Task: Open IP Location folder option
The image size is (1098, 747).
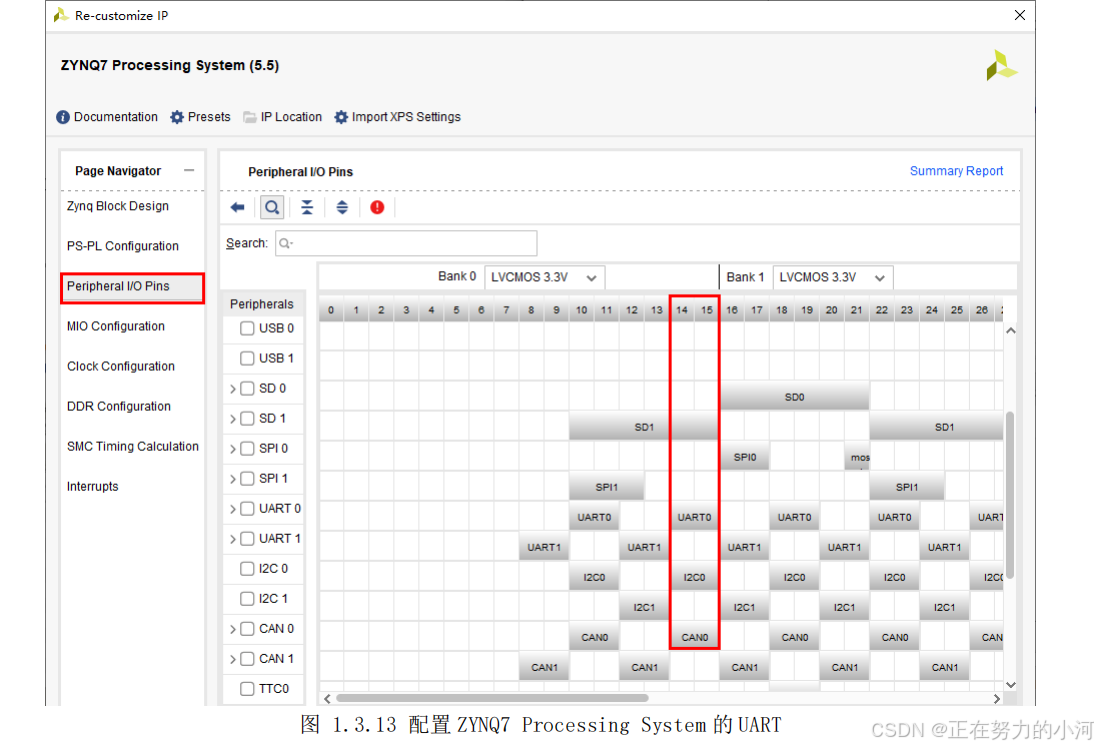Action: click(282, 117)
